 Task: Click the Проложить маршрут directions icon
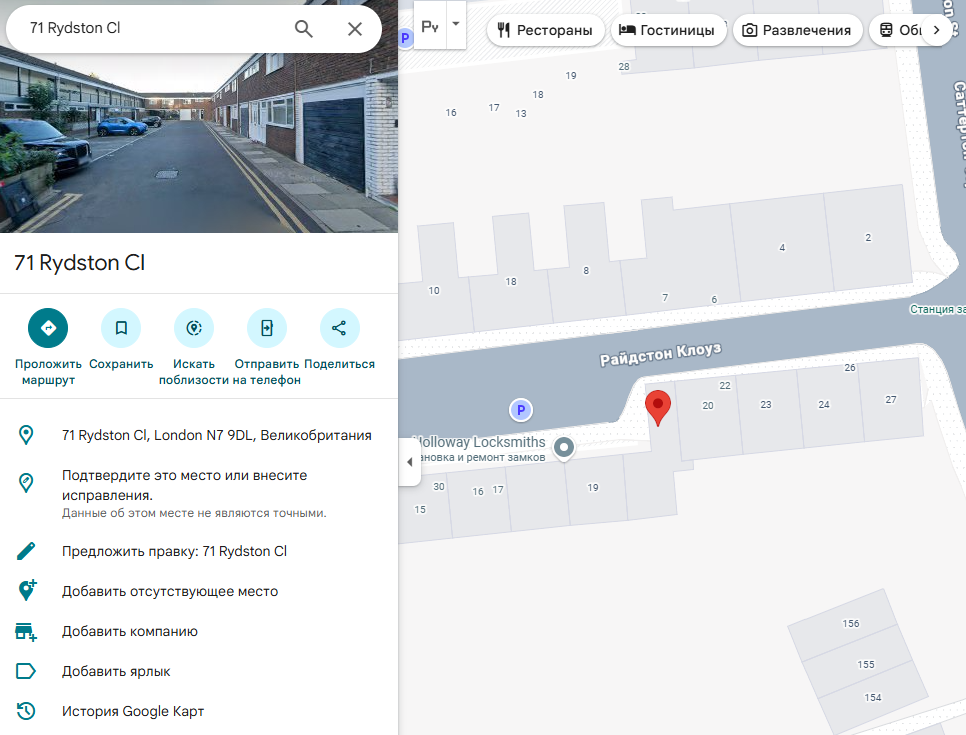[48, 327]
